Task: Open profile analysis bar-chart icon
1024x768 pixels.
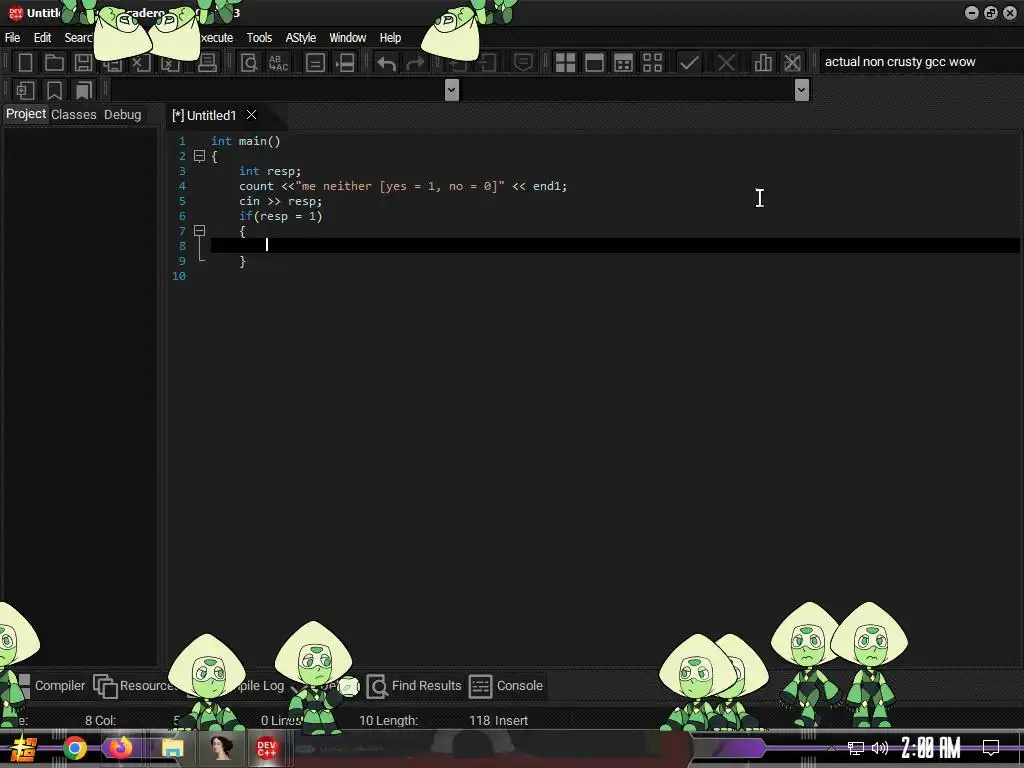Action: click(x=763, y=63)
